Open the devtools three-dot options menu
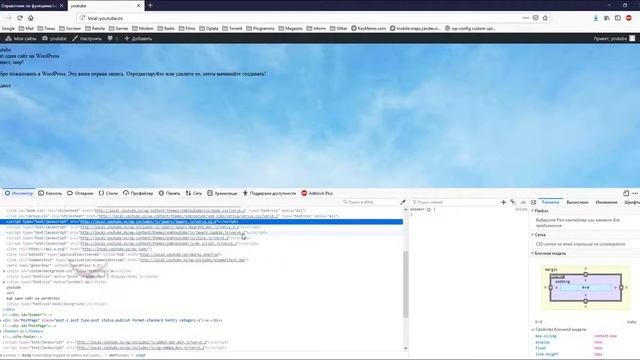This screenshot has height=360, width=640. point(635,193)
